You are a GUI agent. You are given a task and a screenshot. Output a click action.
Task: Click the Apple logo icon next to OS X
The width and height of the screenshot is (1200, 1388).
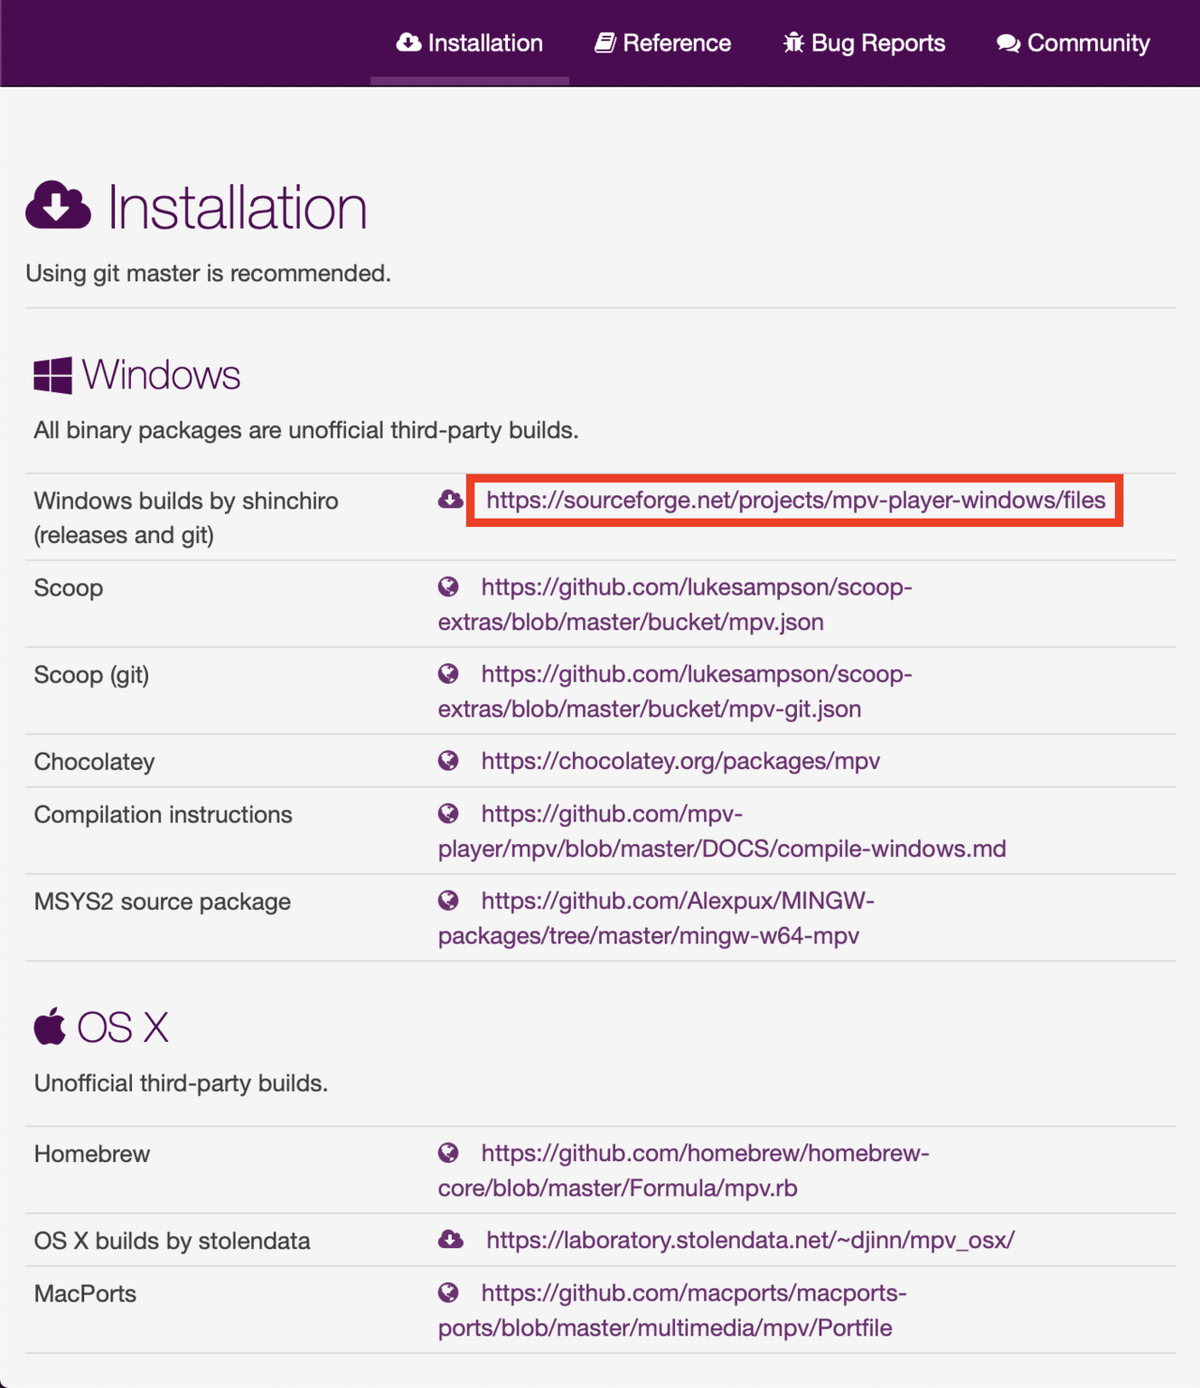(x=50, y=1027)
